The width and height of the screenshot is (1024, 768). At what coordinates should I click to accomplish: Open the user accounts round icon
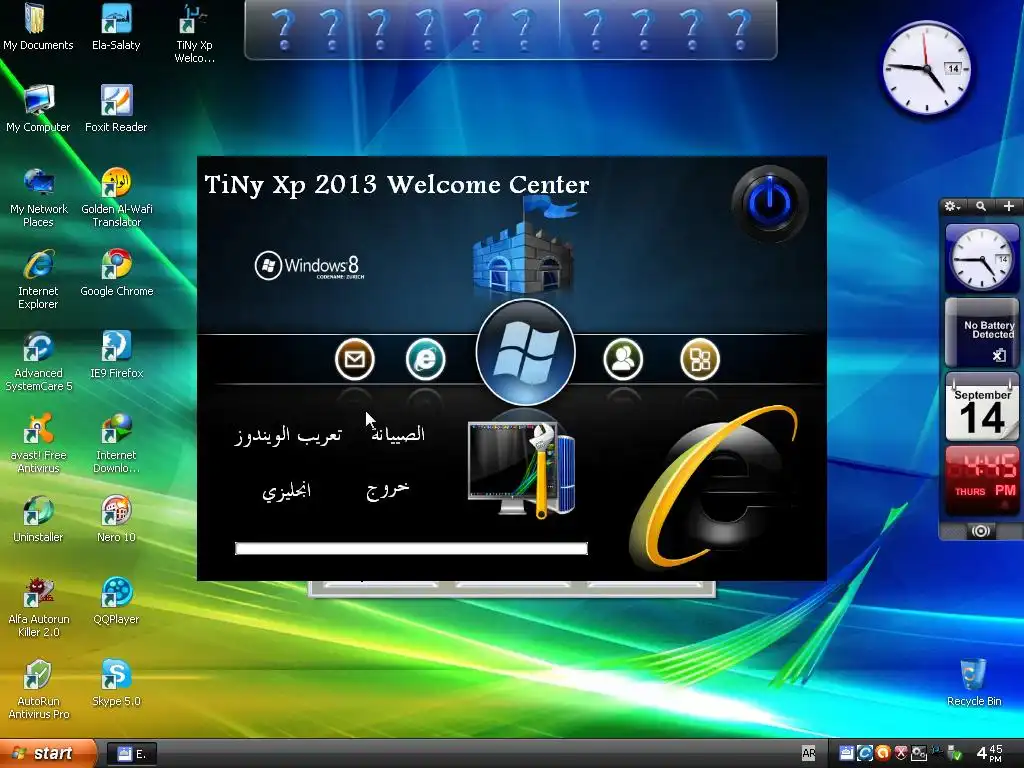(623, 359)
